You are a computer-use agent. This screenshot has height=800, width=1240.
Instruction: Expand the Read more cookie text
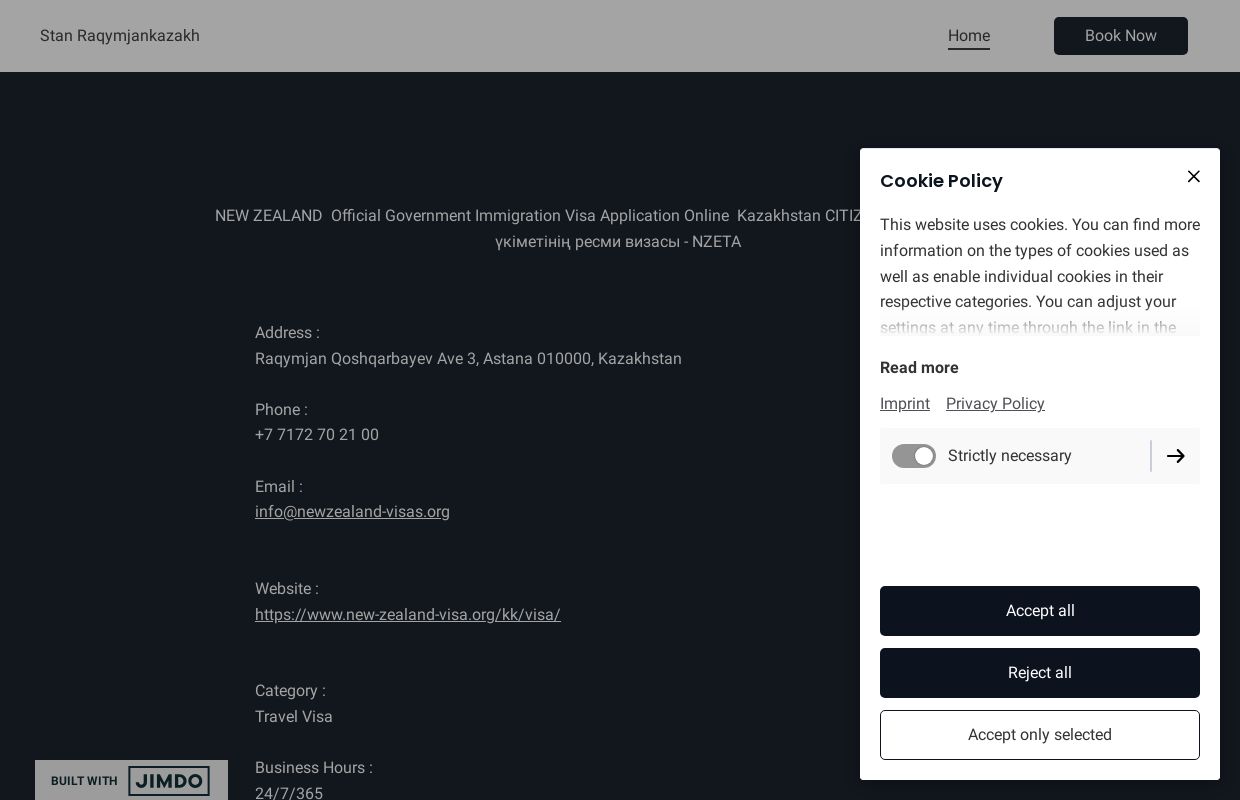tap(919, 368)
